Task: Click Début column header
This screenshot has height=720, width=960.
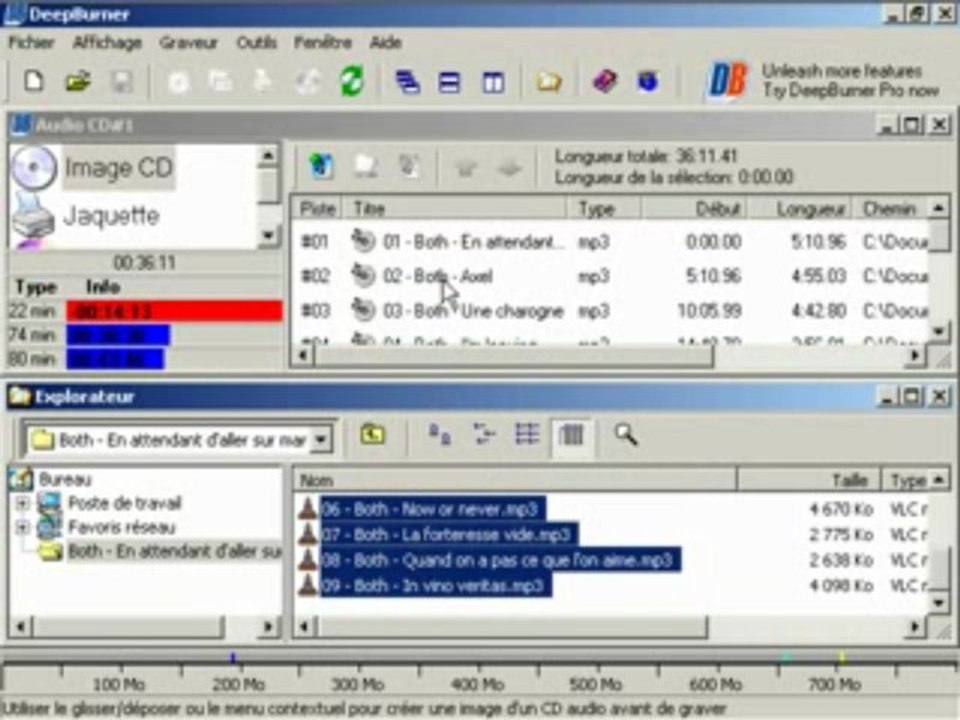Action: click(x=693, y=209)
